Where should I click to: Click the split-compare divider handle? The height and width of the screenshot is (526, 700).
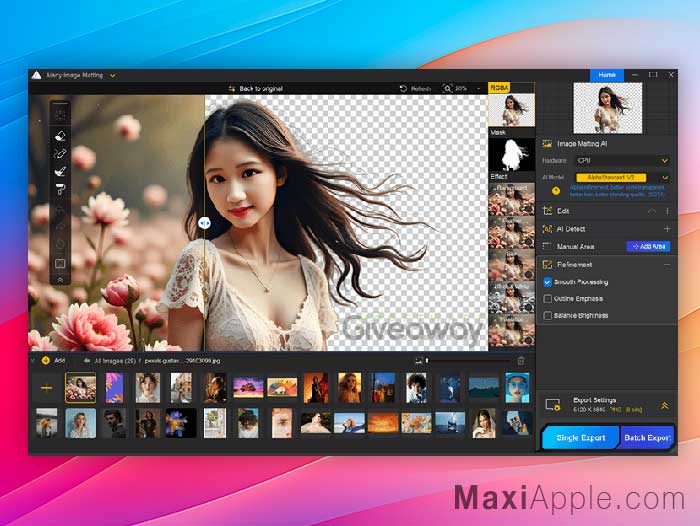coord(204,222)
